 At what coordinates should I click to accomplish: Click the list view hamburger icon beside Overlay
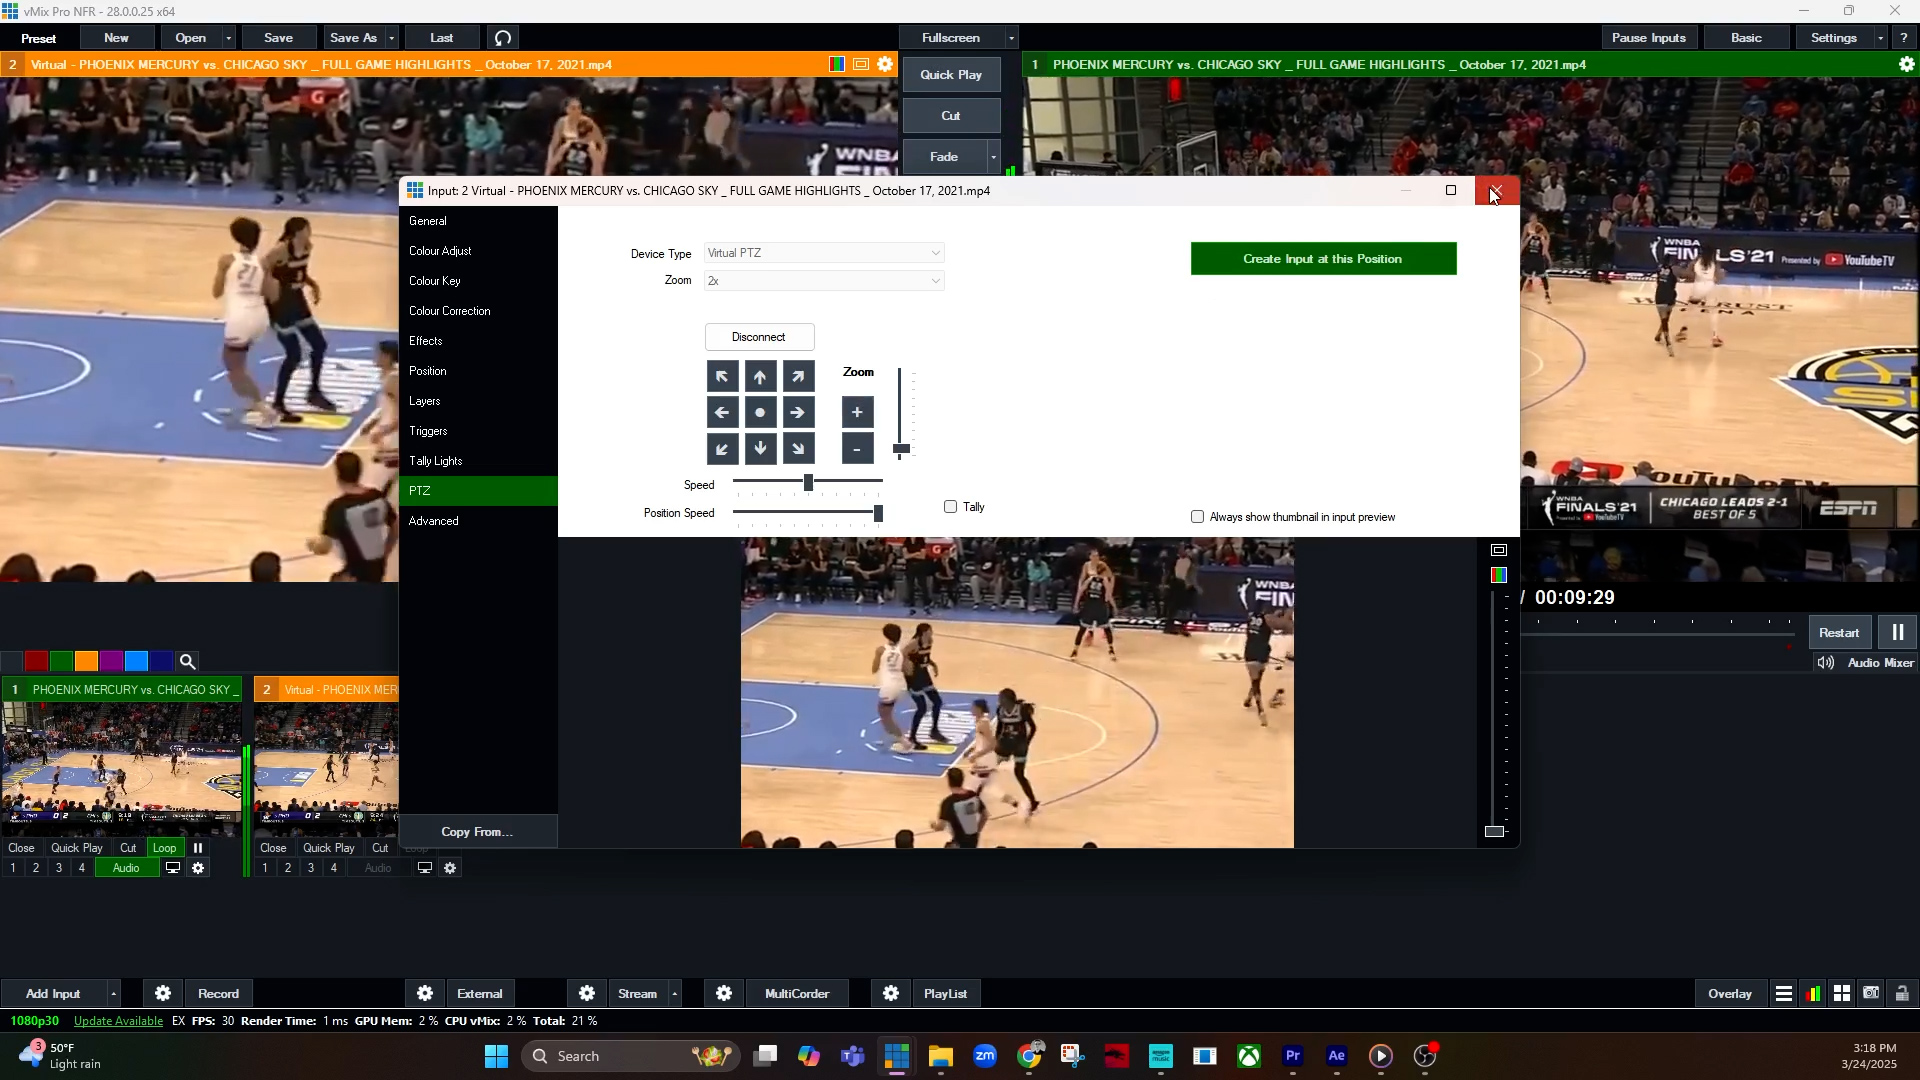click(1783, 993)
